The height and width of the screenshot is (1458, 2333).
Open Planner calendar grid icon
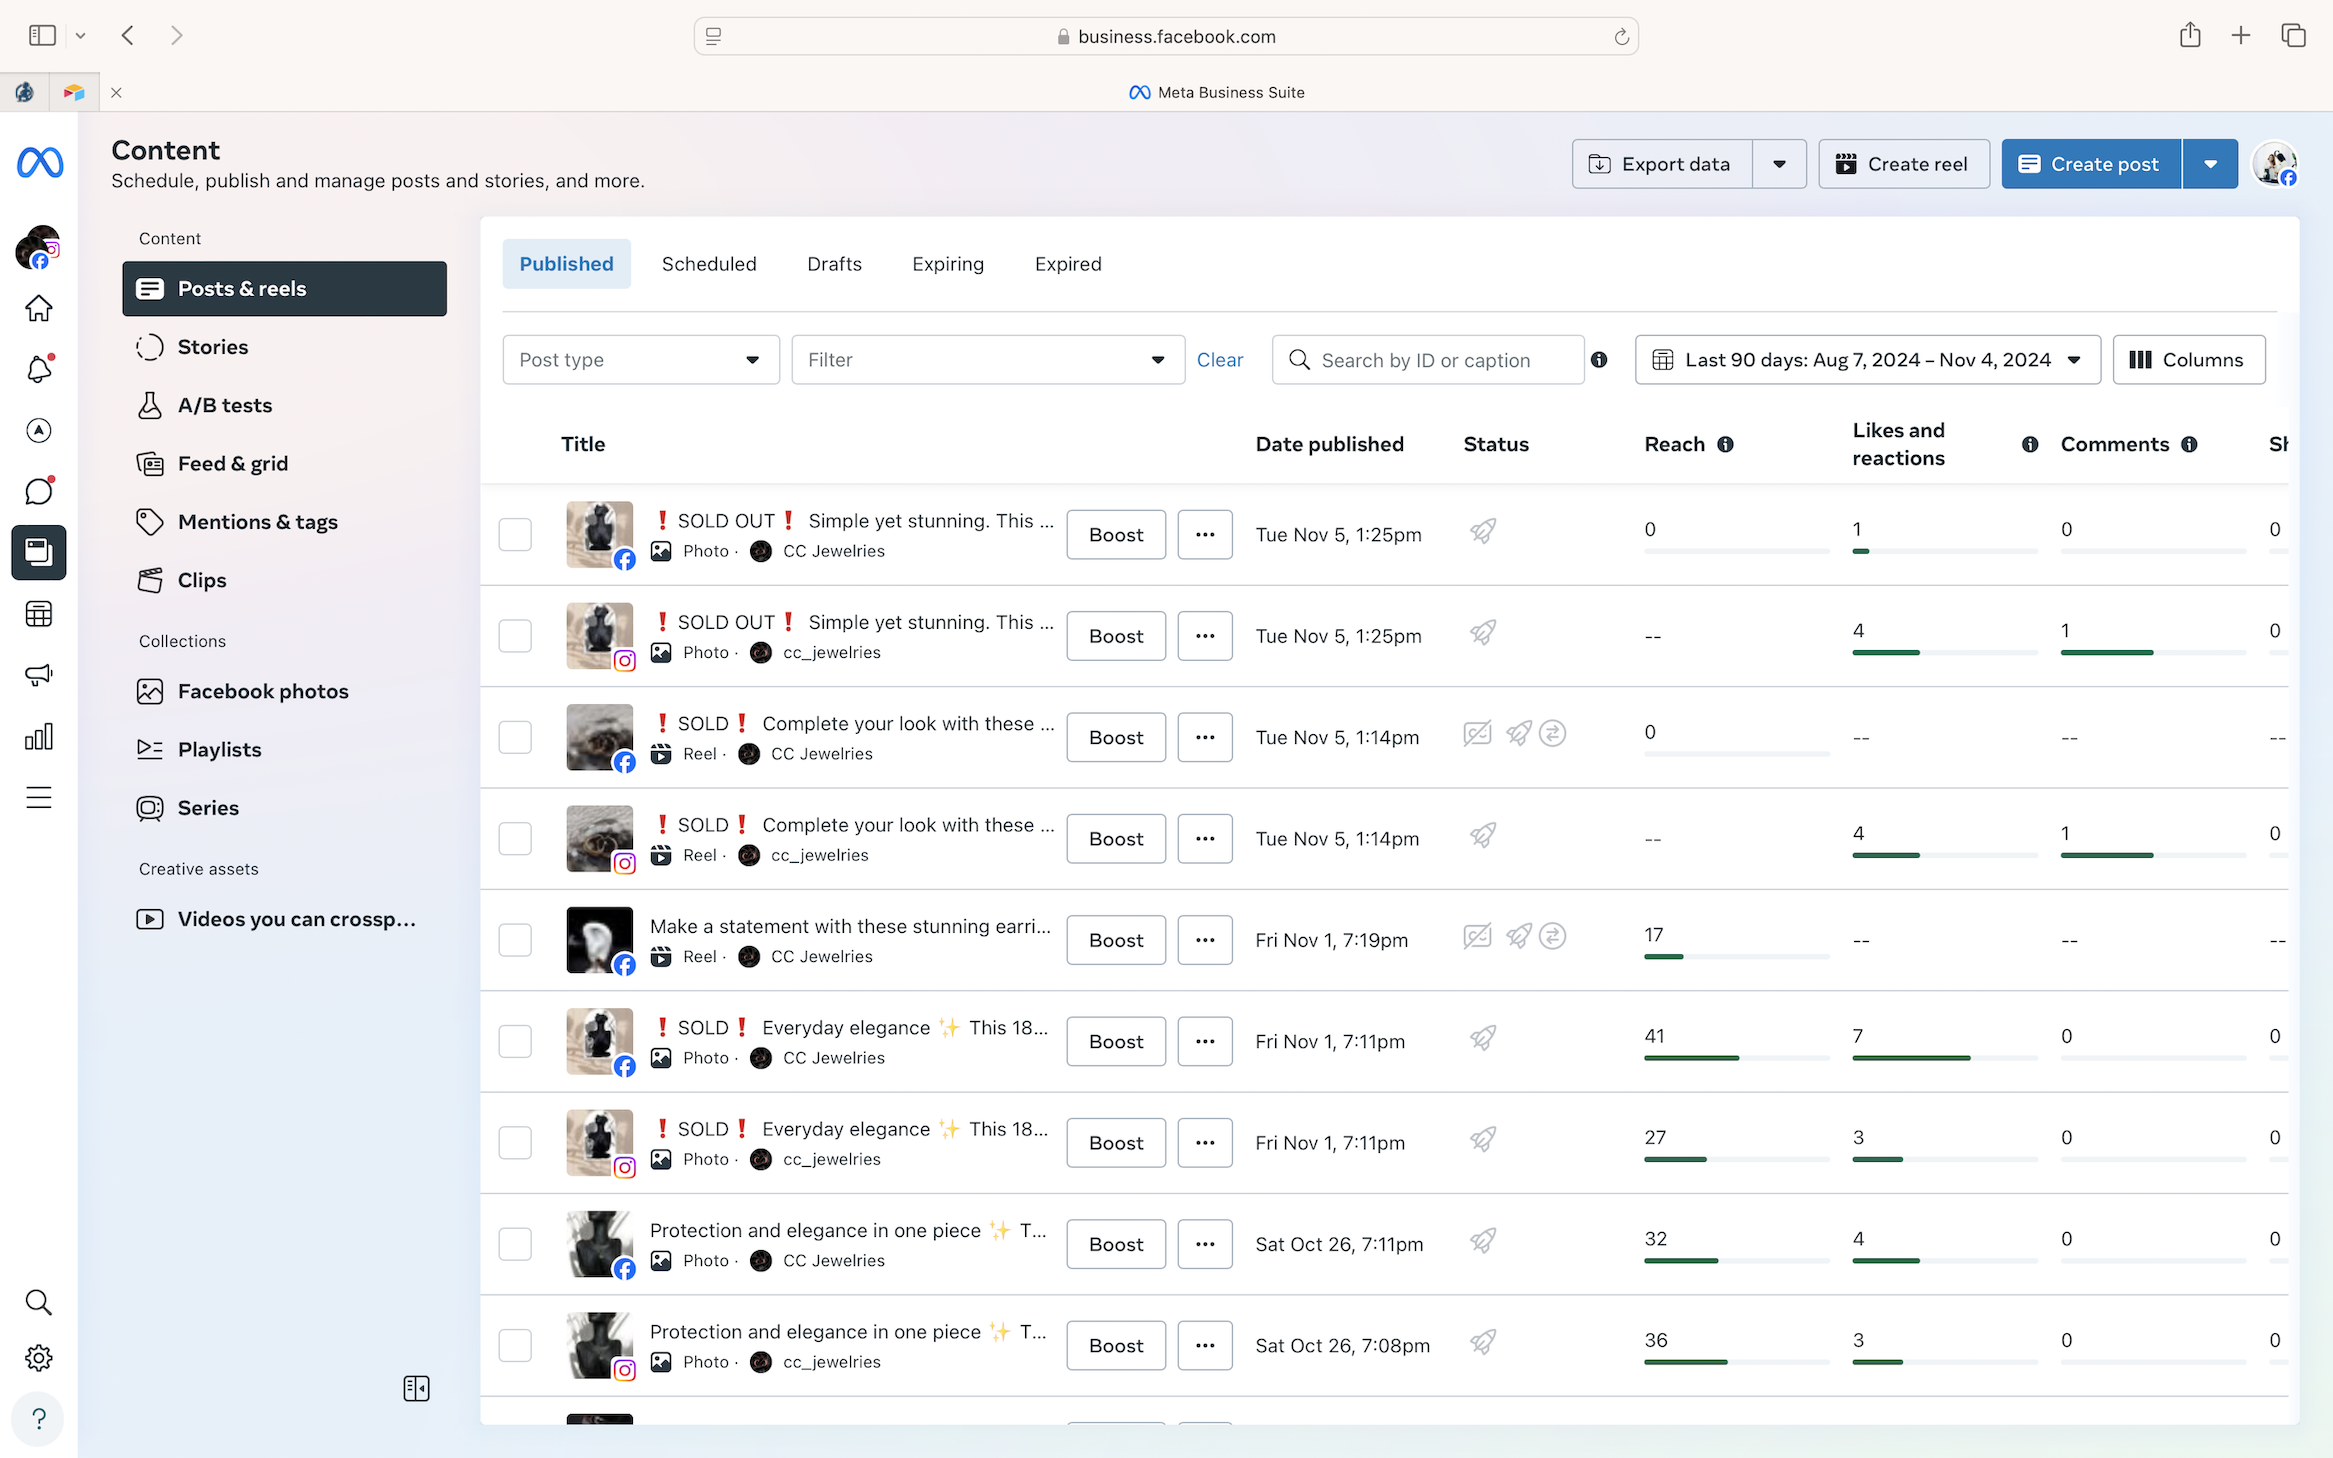(39, 614)
